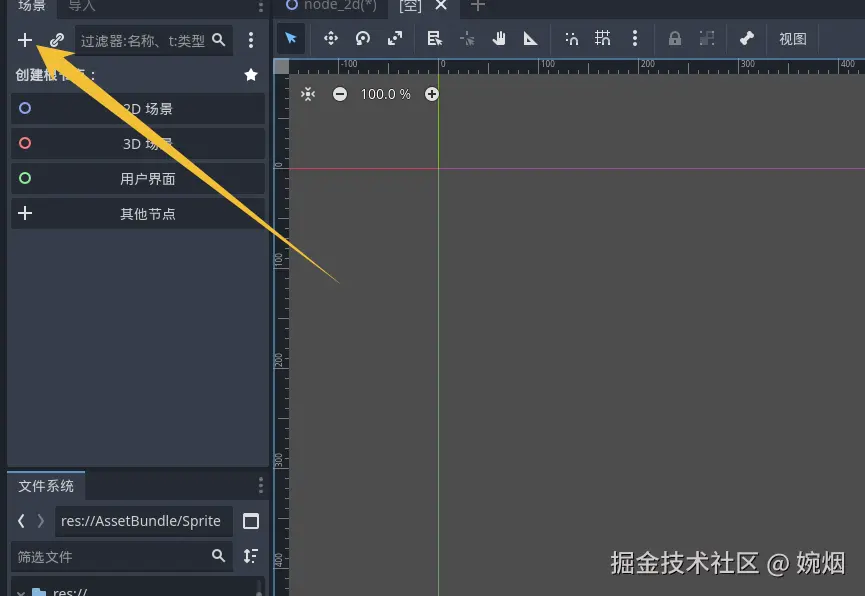865x596 pixels.
Task: Add a new scene tab
Action: (478, 6)
